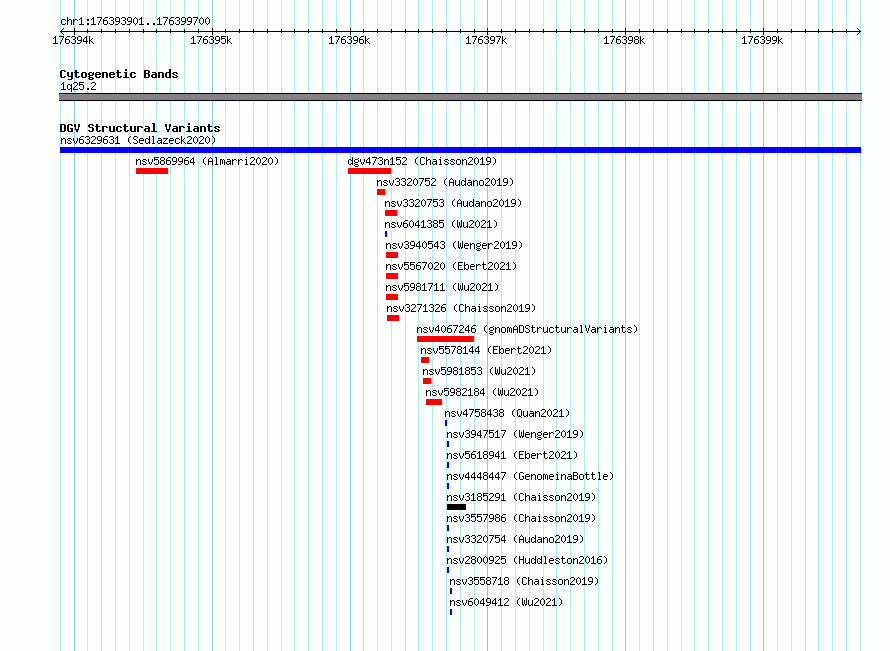Open nsv3320752 (Audano2019) variant label
The height and width of the screenshot is (651, 890).
(x=445, y=182)
